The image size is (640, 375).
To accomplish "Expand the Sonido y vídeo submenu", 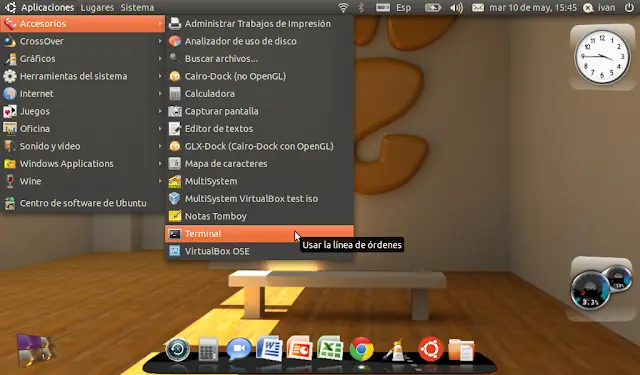I will [x=82, y=146].
